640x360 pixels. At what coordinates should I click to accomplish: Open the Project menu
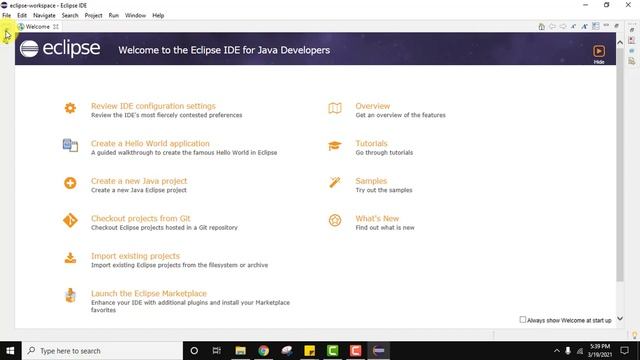tap(93, 16)
